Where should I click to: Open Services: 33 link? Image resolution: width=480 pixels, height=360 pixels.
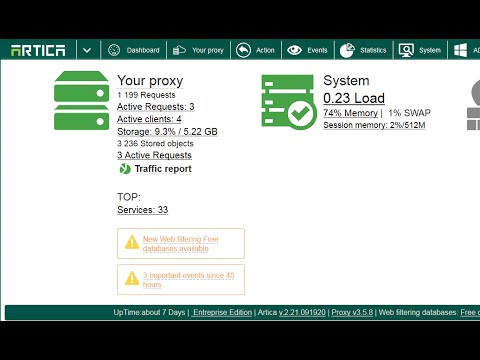tap(143, 210)
